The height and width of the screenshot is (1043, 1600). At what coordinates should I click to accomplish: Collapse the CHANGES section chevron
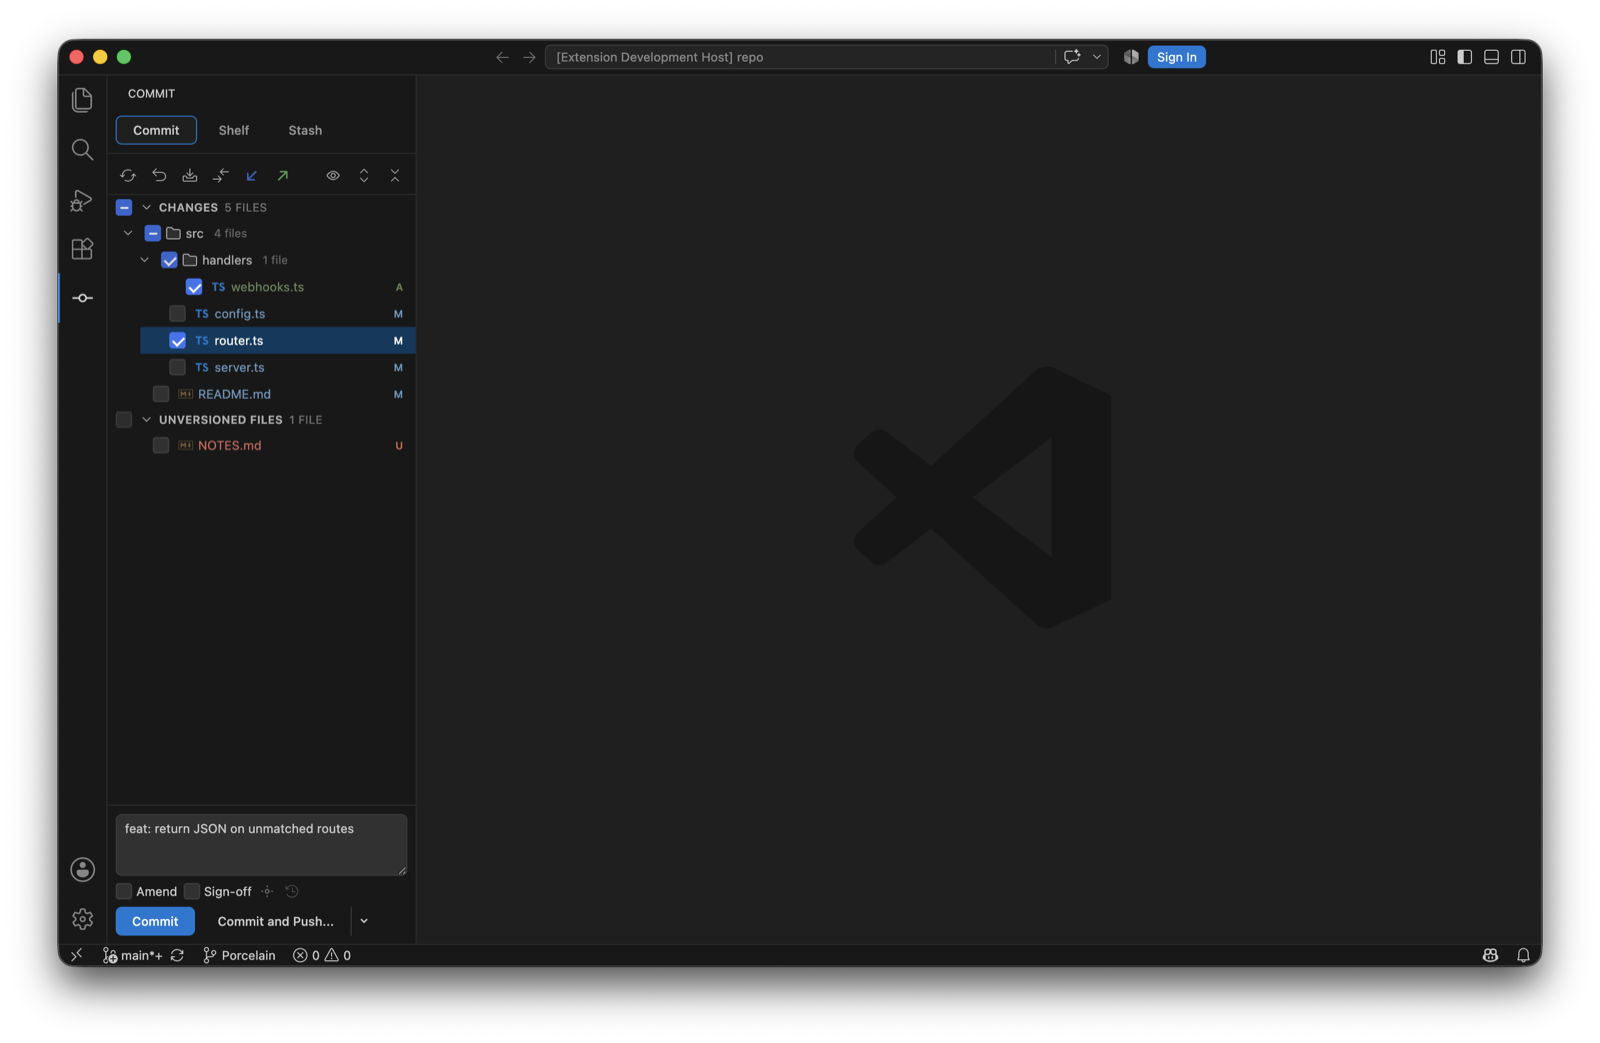pos(146,208)
